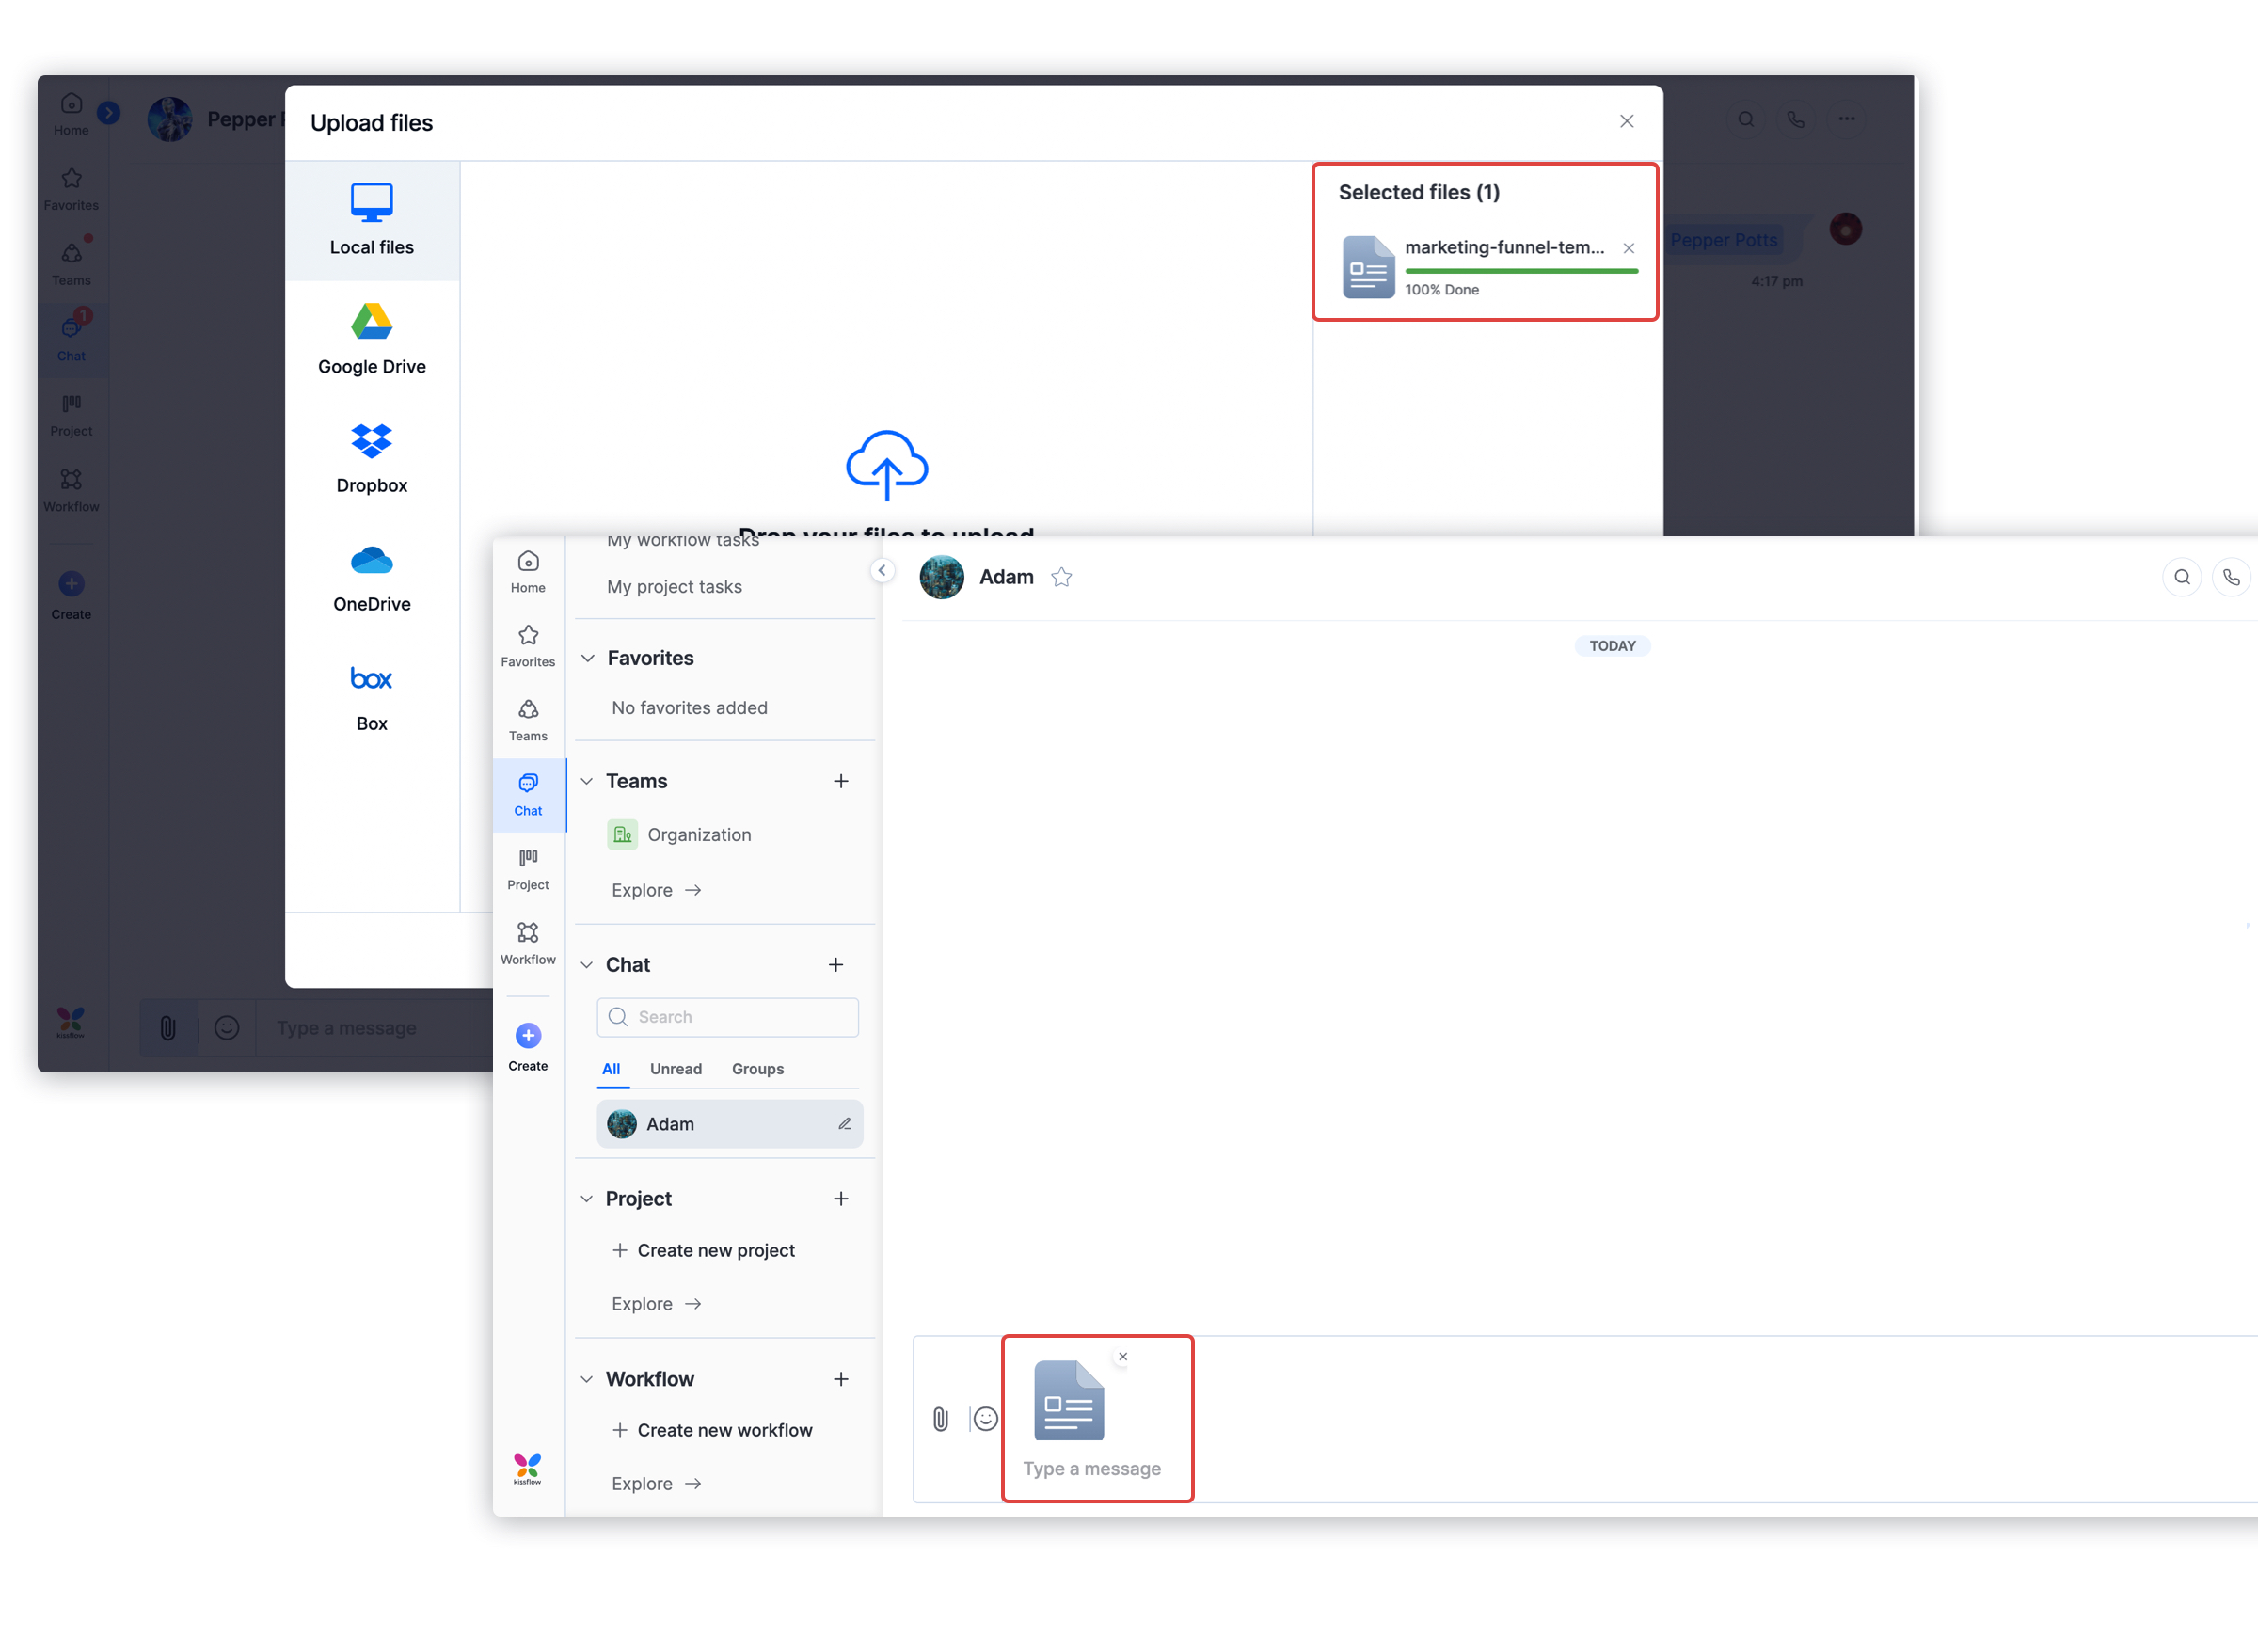Screen dimensions: 2258x1652
Task: Click Create new project
Action: tap(703, 1250)
